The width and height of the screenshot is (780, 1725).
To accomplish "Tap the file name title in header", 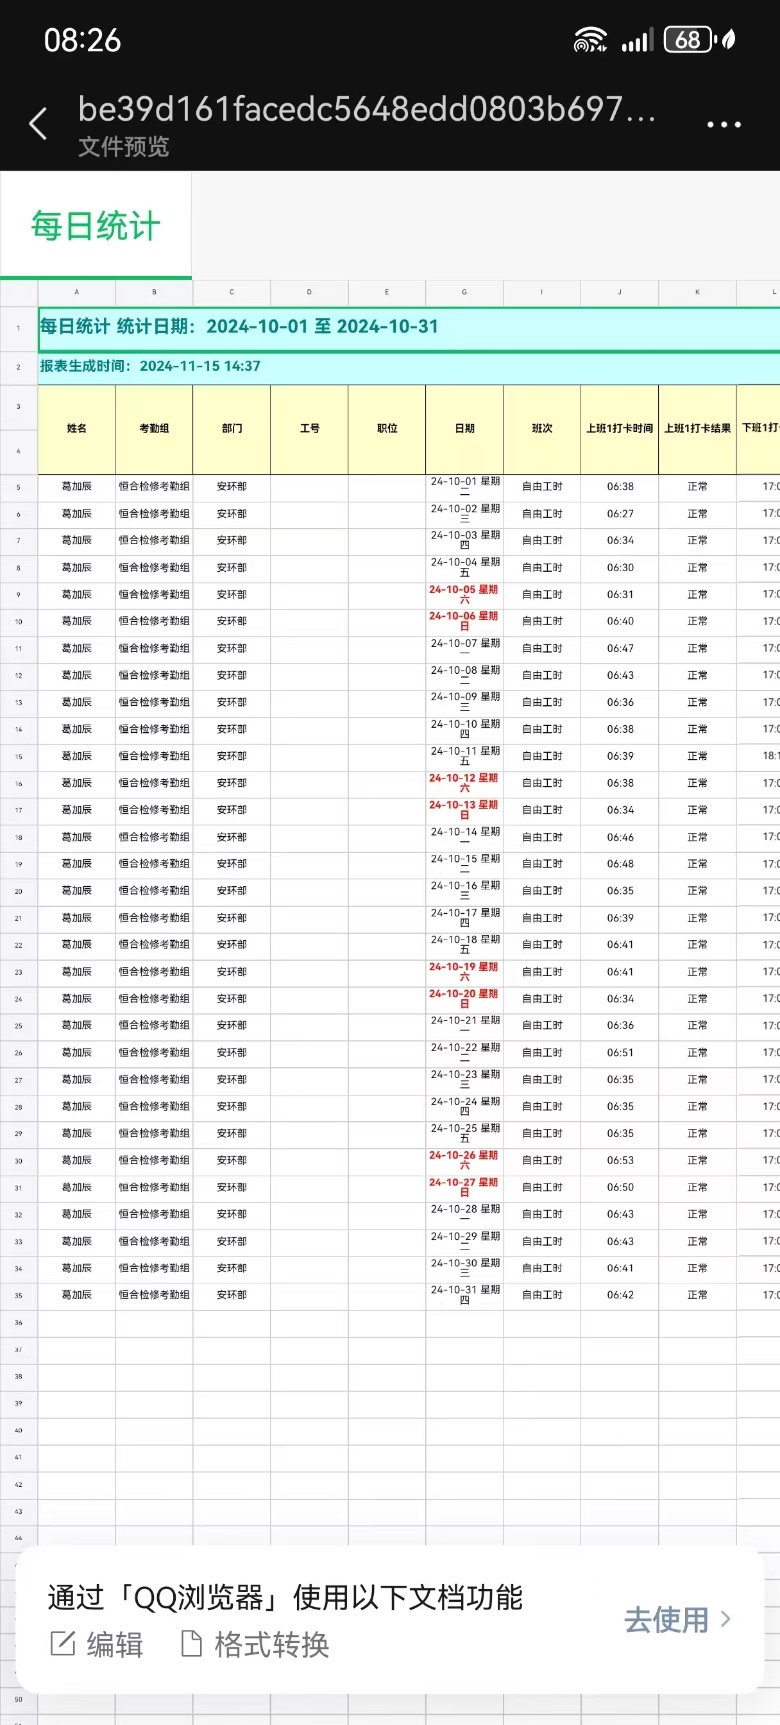I will click(x=366, y=108).
